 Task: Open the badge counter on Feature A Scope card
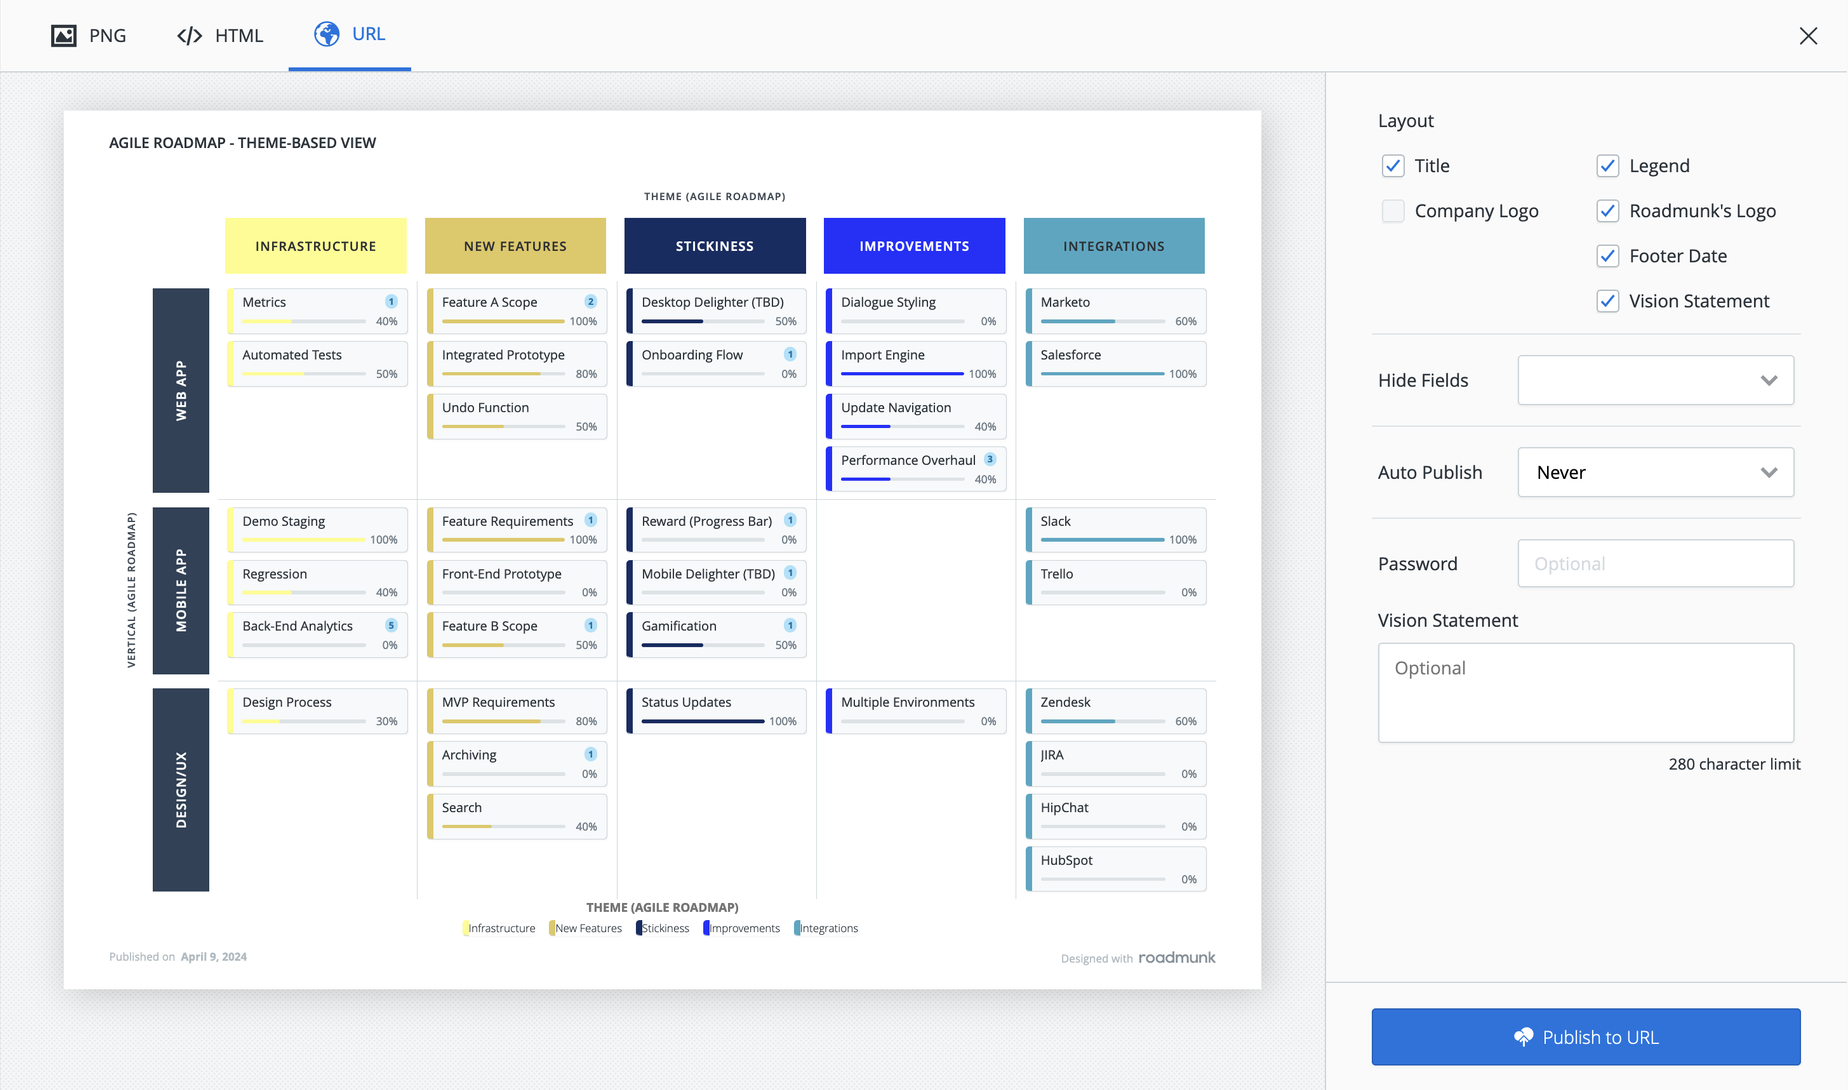coord(590,300)
